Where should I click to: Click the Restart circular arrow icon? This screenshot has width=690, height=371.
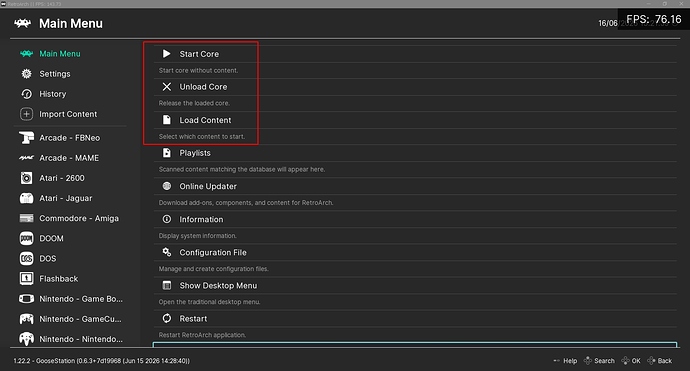tap(167, 318)
